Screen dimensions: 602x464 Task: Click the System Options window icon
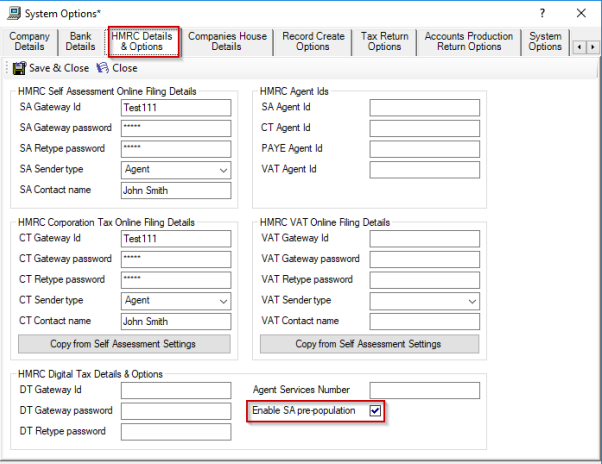(14, 13)
